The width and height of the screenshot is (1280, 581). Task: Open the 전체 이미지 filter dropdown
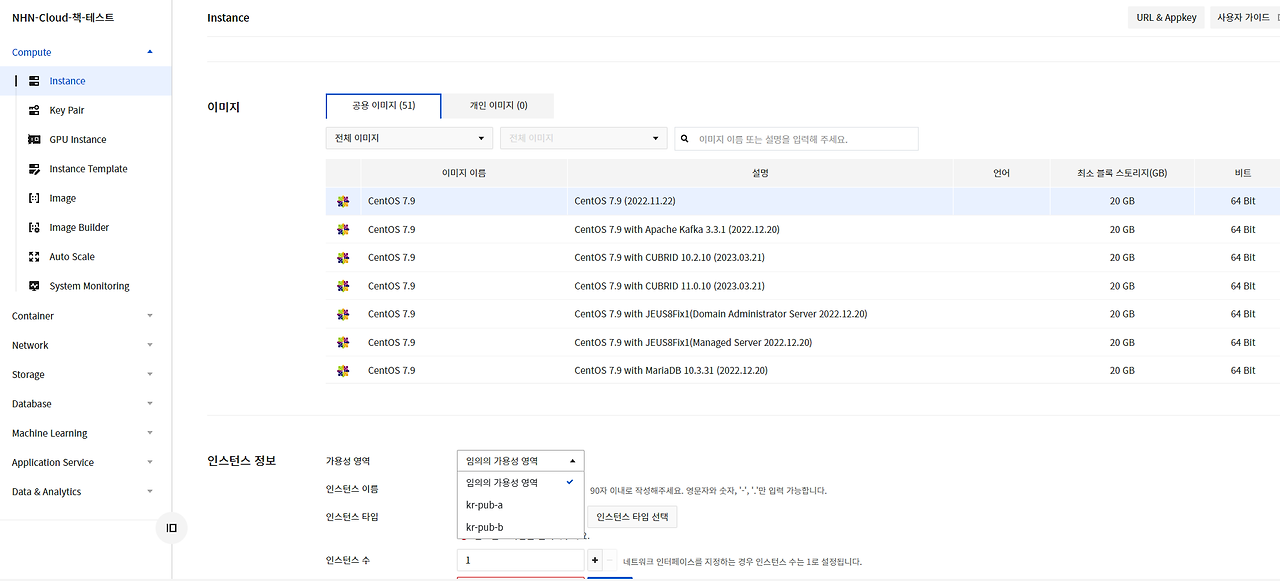tap(408, 138)
